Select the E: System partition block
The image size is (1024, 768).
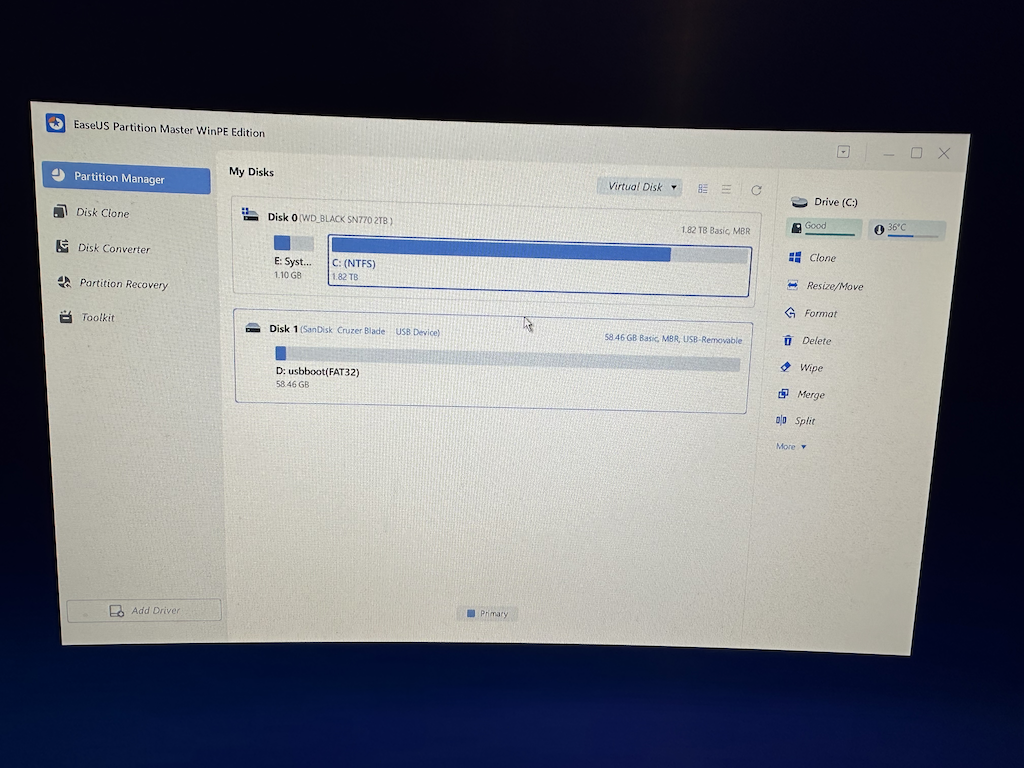(x=293, y=257)
